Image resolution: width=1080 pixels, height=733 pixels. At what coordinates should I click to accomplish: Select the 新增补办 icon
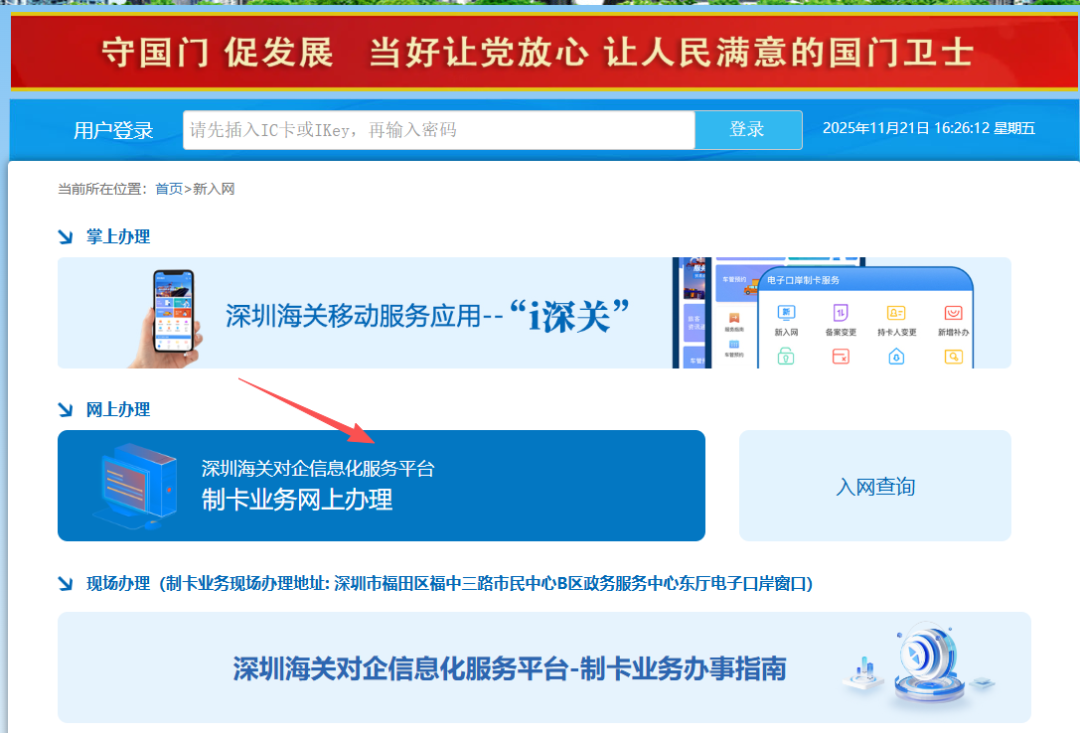point(953,312)
